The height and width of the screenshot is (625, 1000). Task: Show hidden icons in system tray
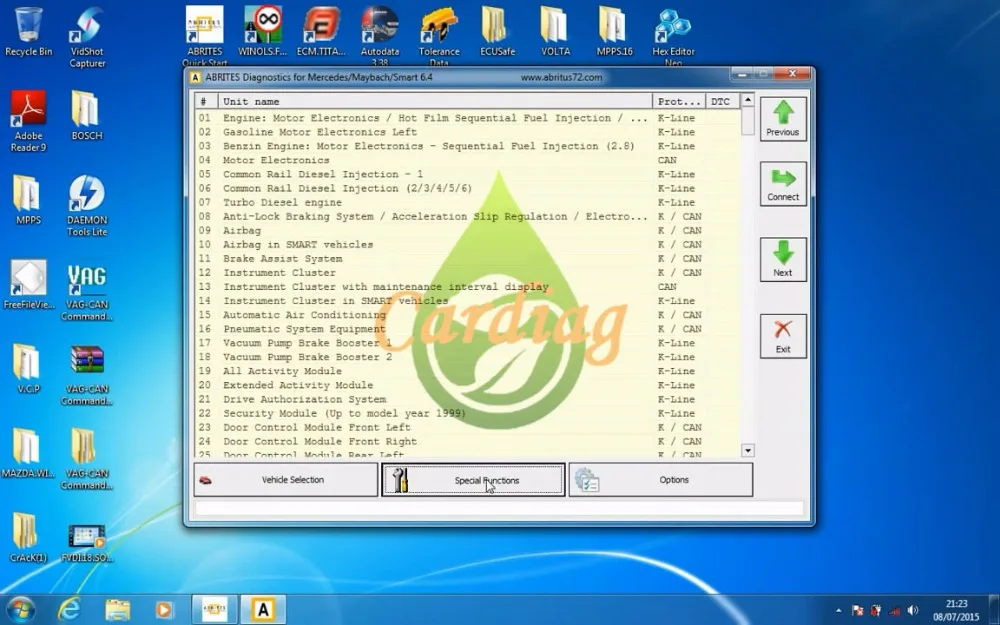pyautogui.click(x=838, y=610)
